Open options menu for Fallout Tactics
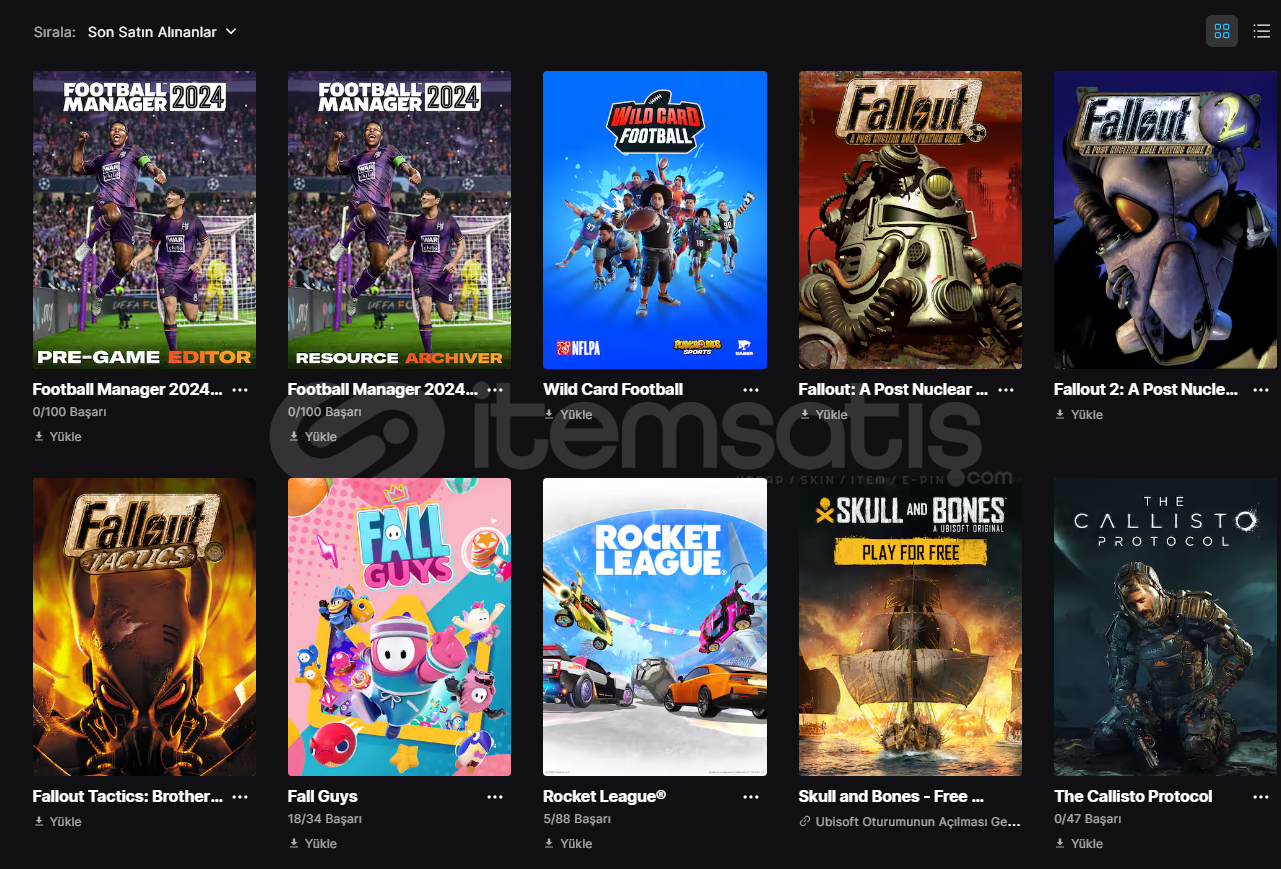The height and width of the screenshot is (869, 1281). pyautogui.click(x=240, y=797)
